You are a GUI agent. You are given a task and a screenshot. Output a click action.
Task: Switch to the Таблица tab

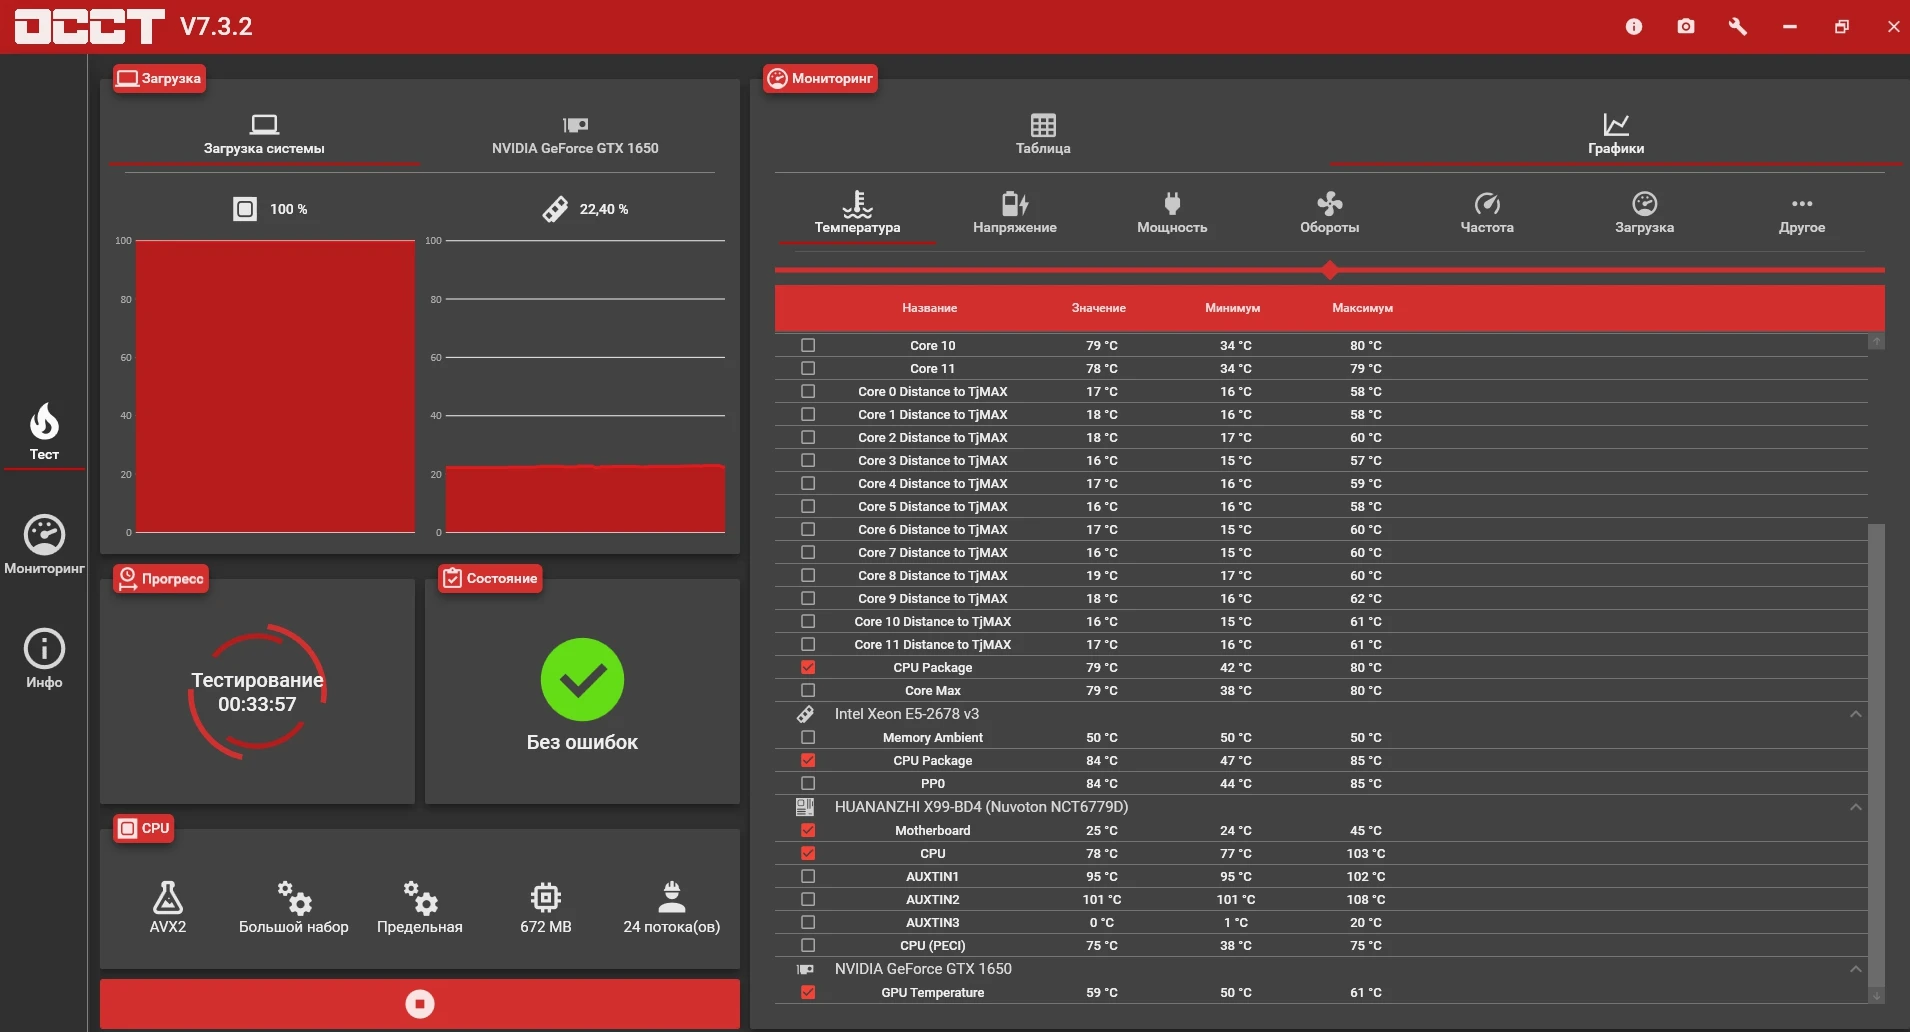point(1043,134)
